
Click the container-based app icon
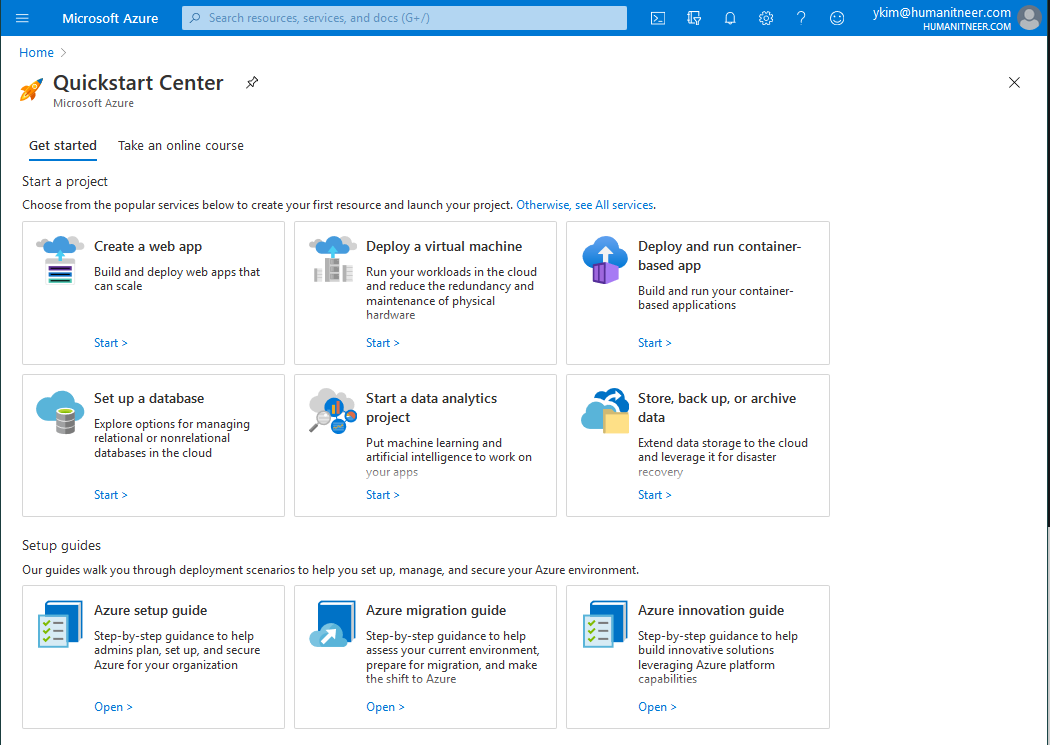point(605,260)
